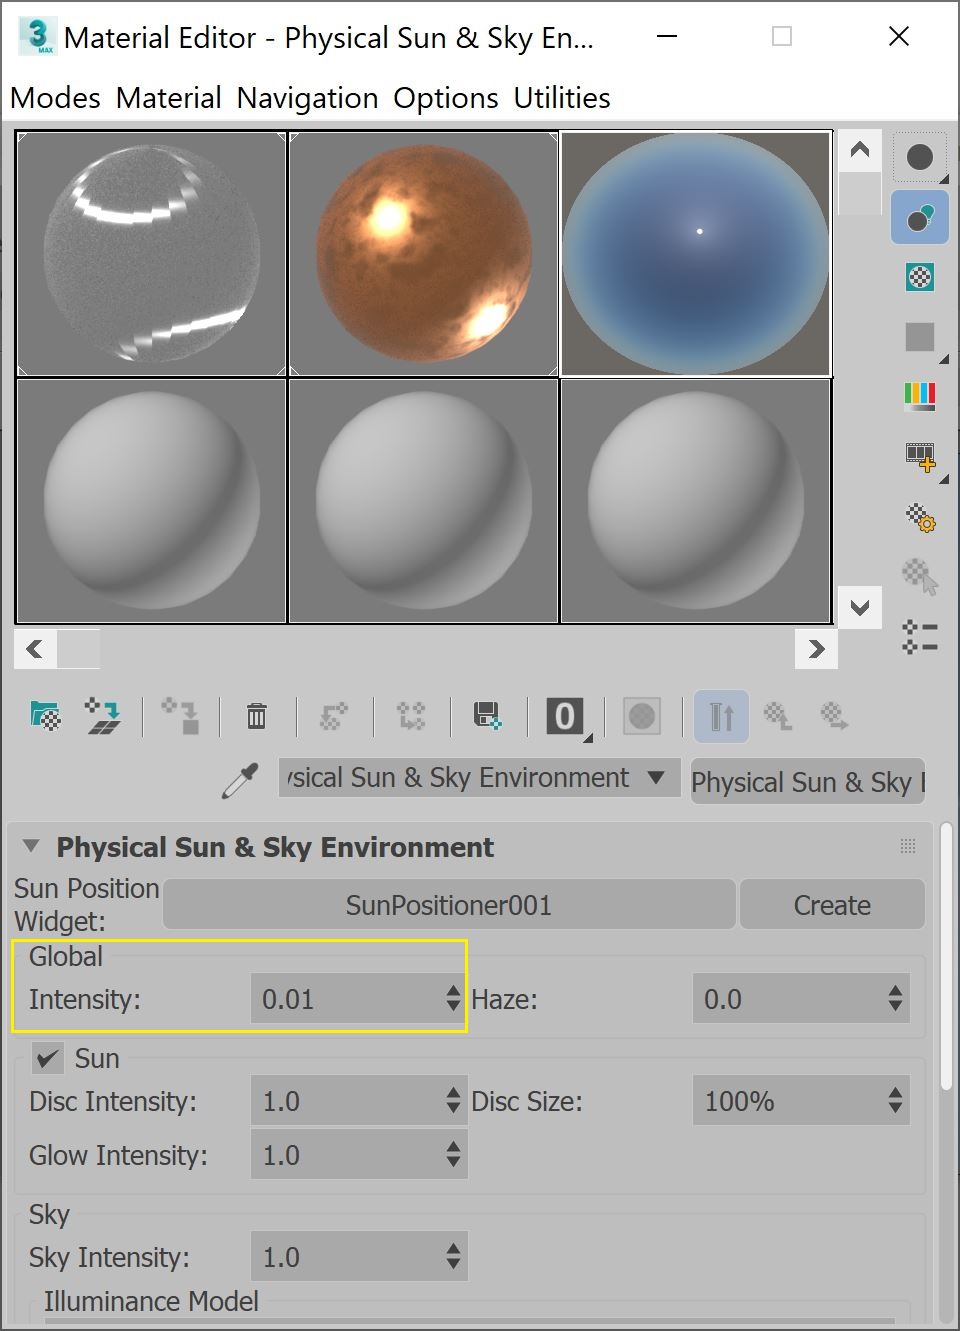Click the Create button for Sun Position Widget
Image resolution: width=960 pixels, height=1331 pixels.
[x=831, y=904]
